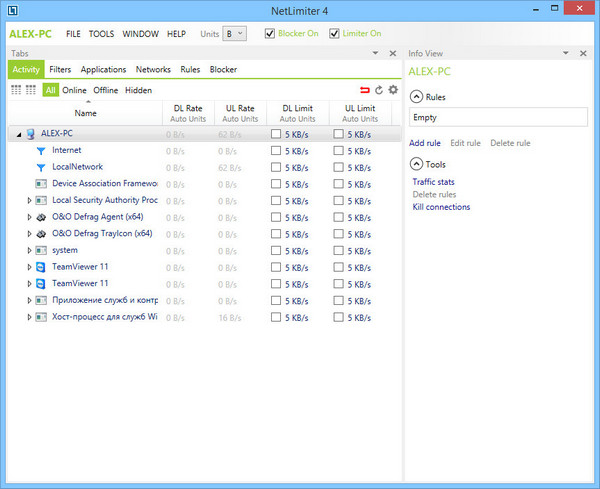Click the Internet filter funnel icon
The height and width of the screenshot is (489, 600).
[41, 150]
